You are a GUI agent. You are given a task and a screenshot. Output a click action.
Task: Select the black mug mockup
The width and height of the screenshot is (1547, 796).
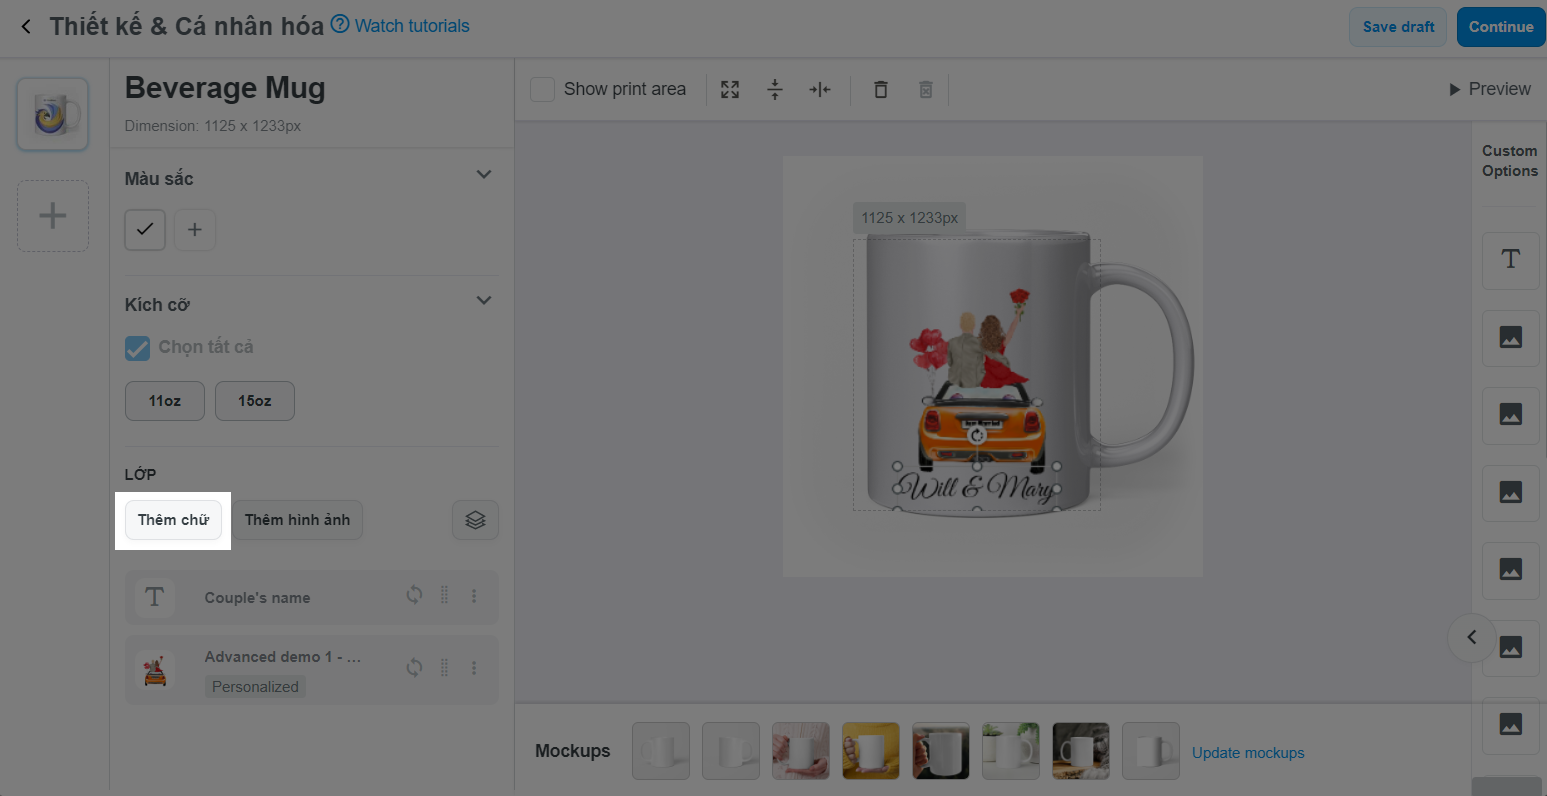tap(941, 751)
